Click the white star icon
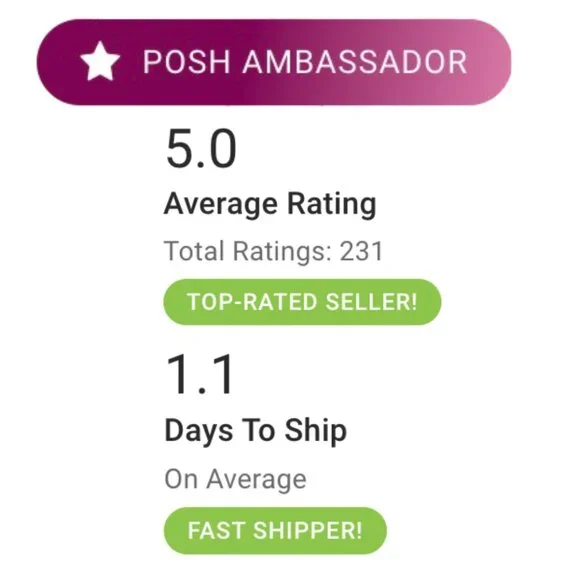This screenshot has width=580, height=580. tap(100, 61)
